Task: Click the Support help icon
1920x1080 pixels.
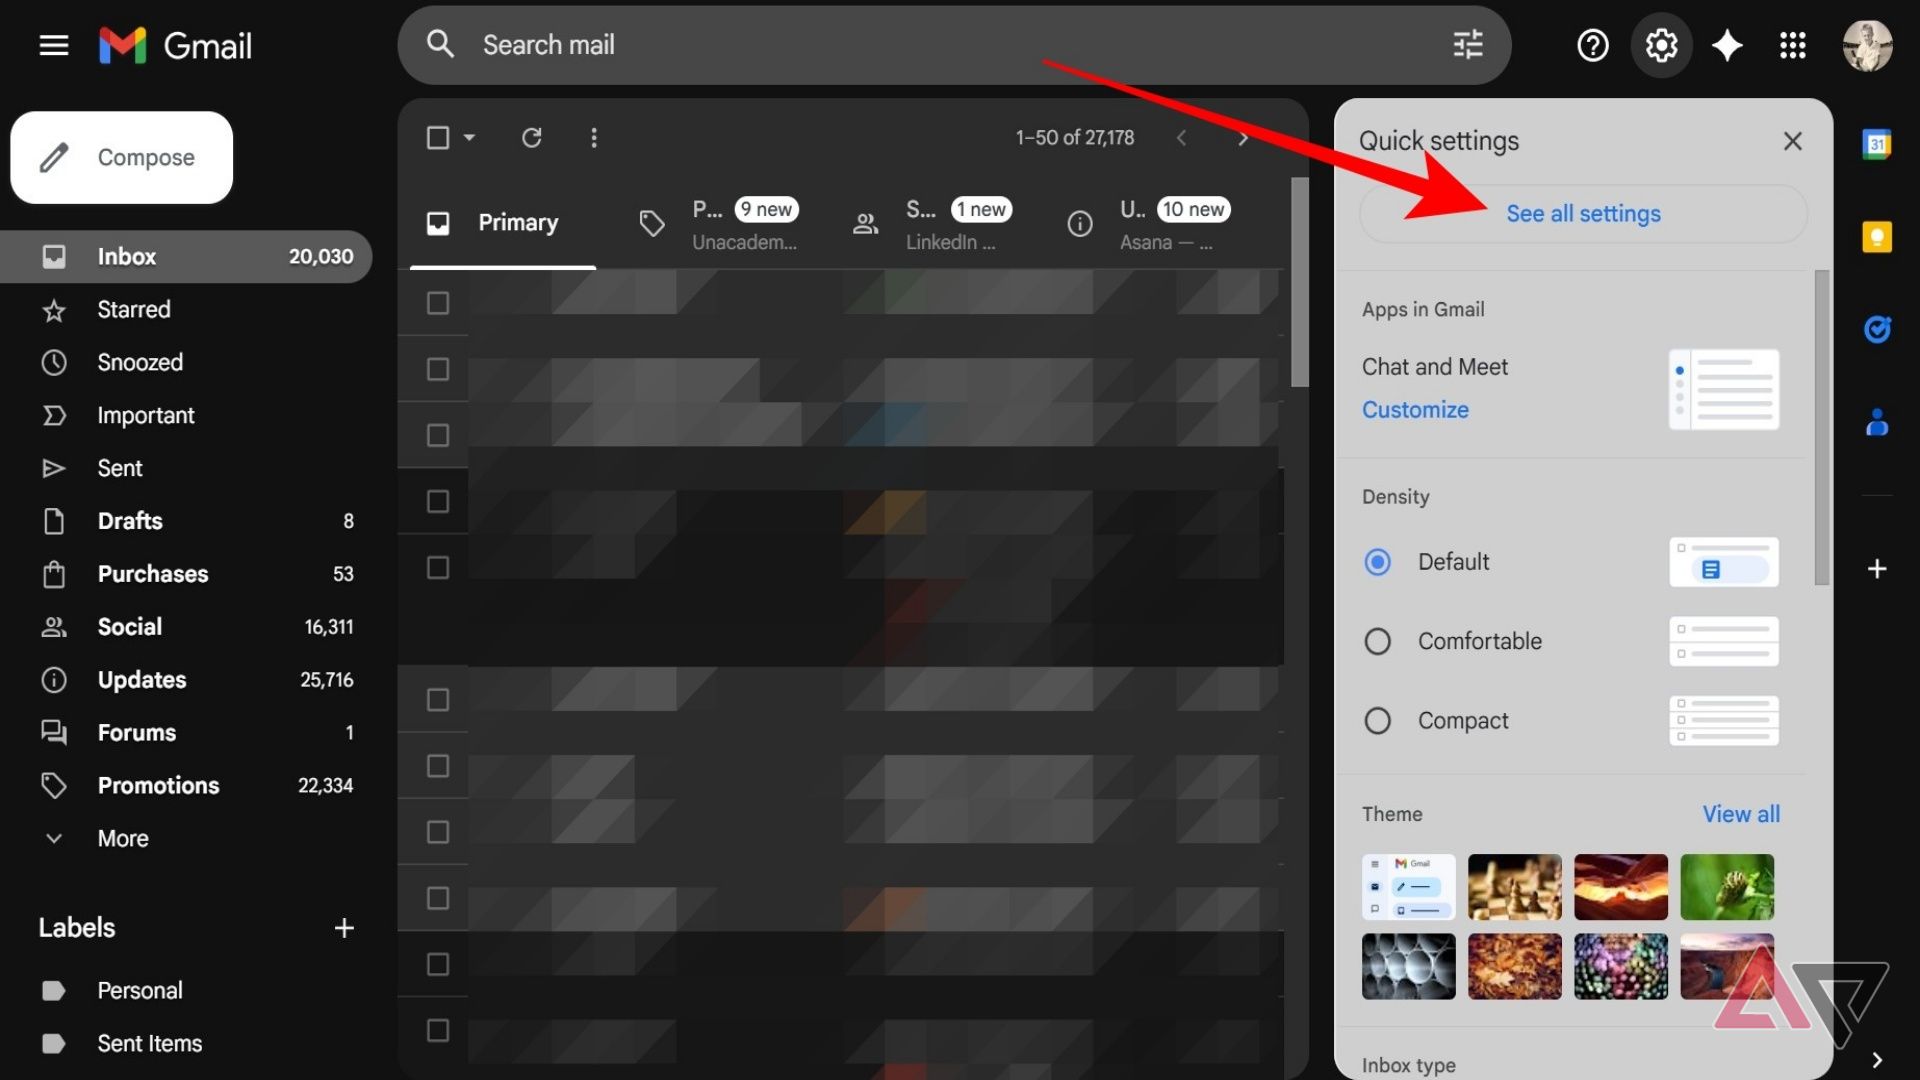Action: [1592, 45]
